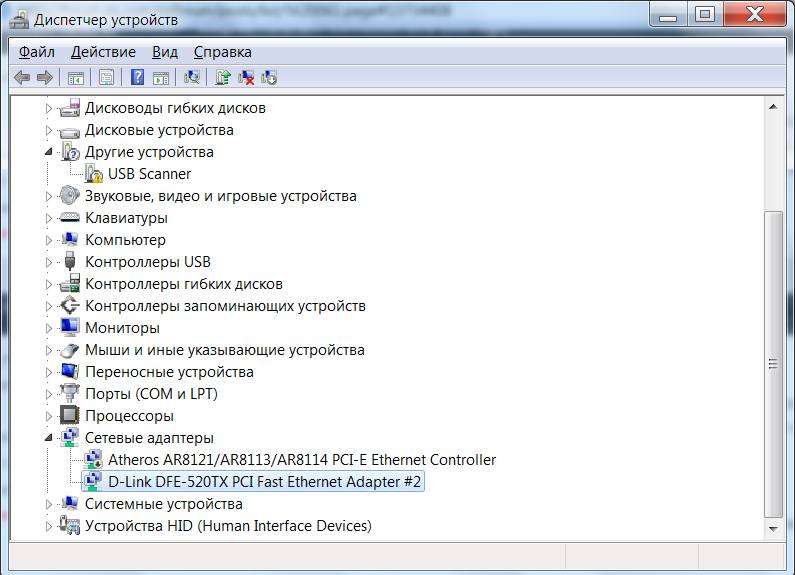Open the blue Help question-mark icon
Viewport: 795px width, 575px height.
pyautogui.click(x=137, y=78)
